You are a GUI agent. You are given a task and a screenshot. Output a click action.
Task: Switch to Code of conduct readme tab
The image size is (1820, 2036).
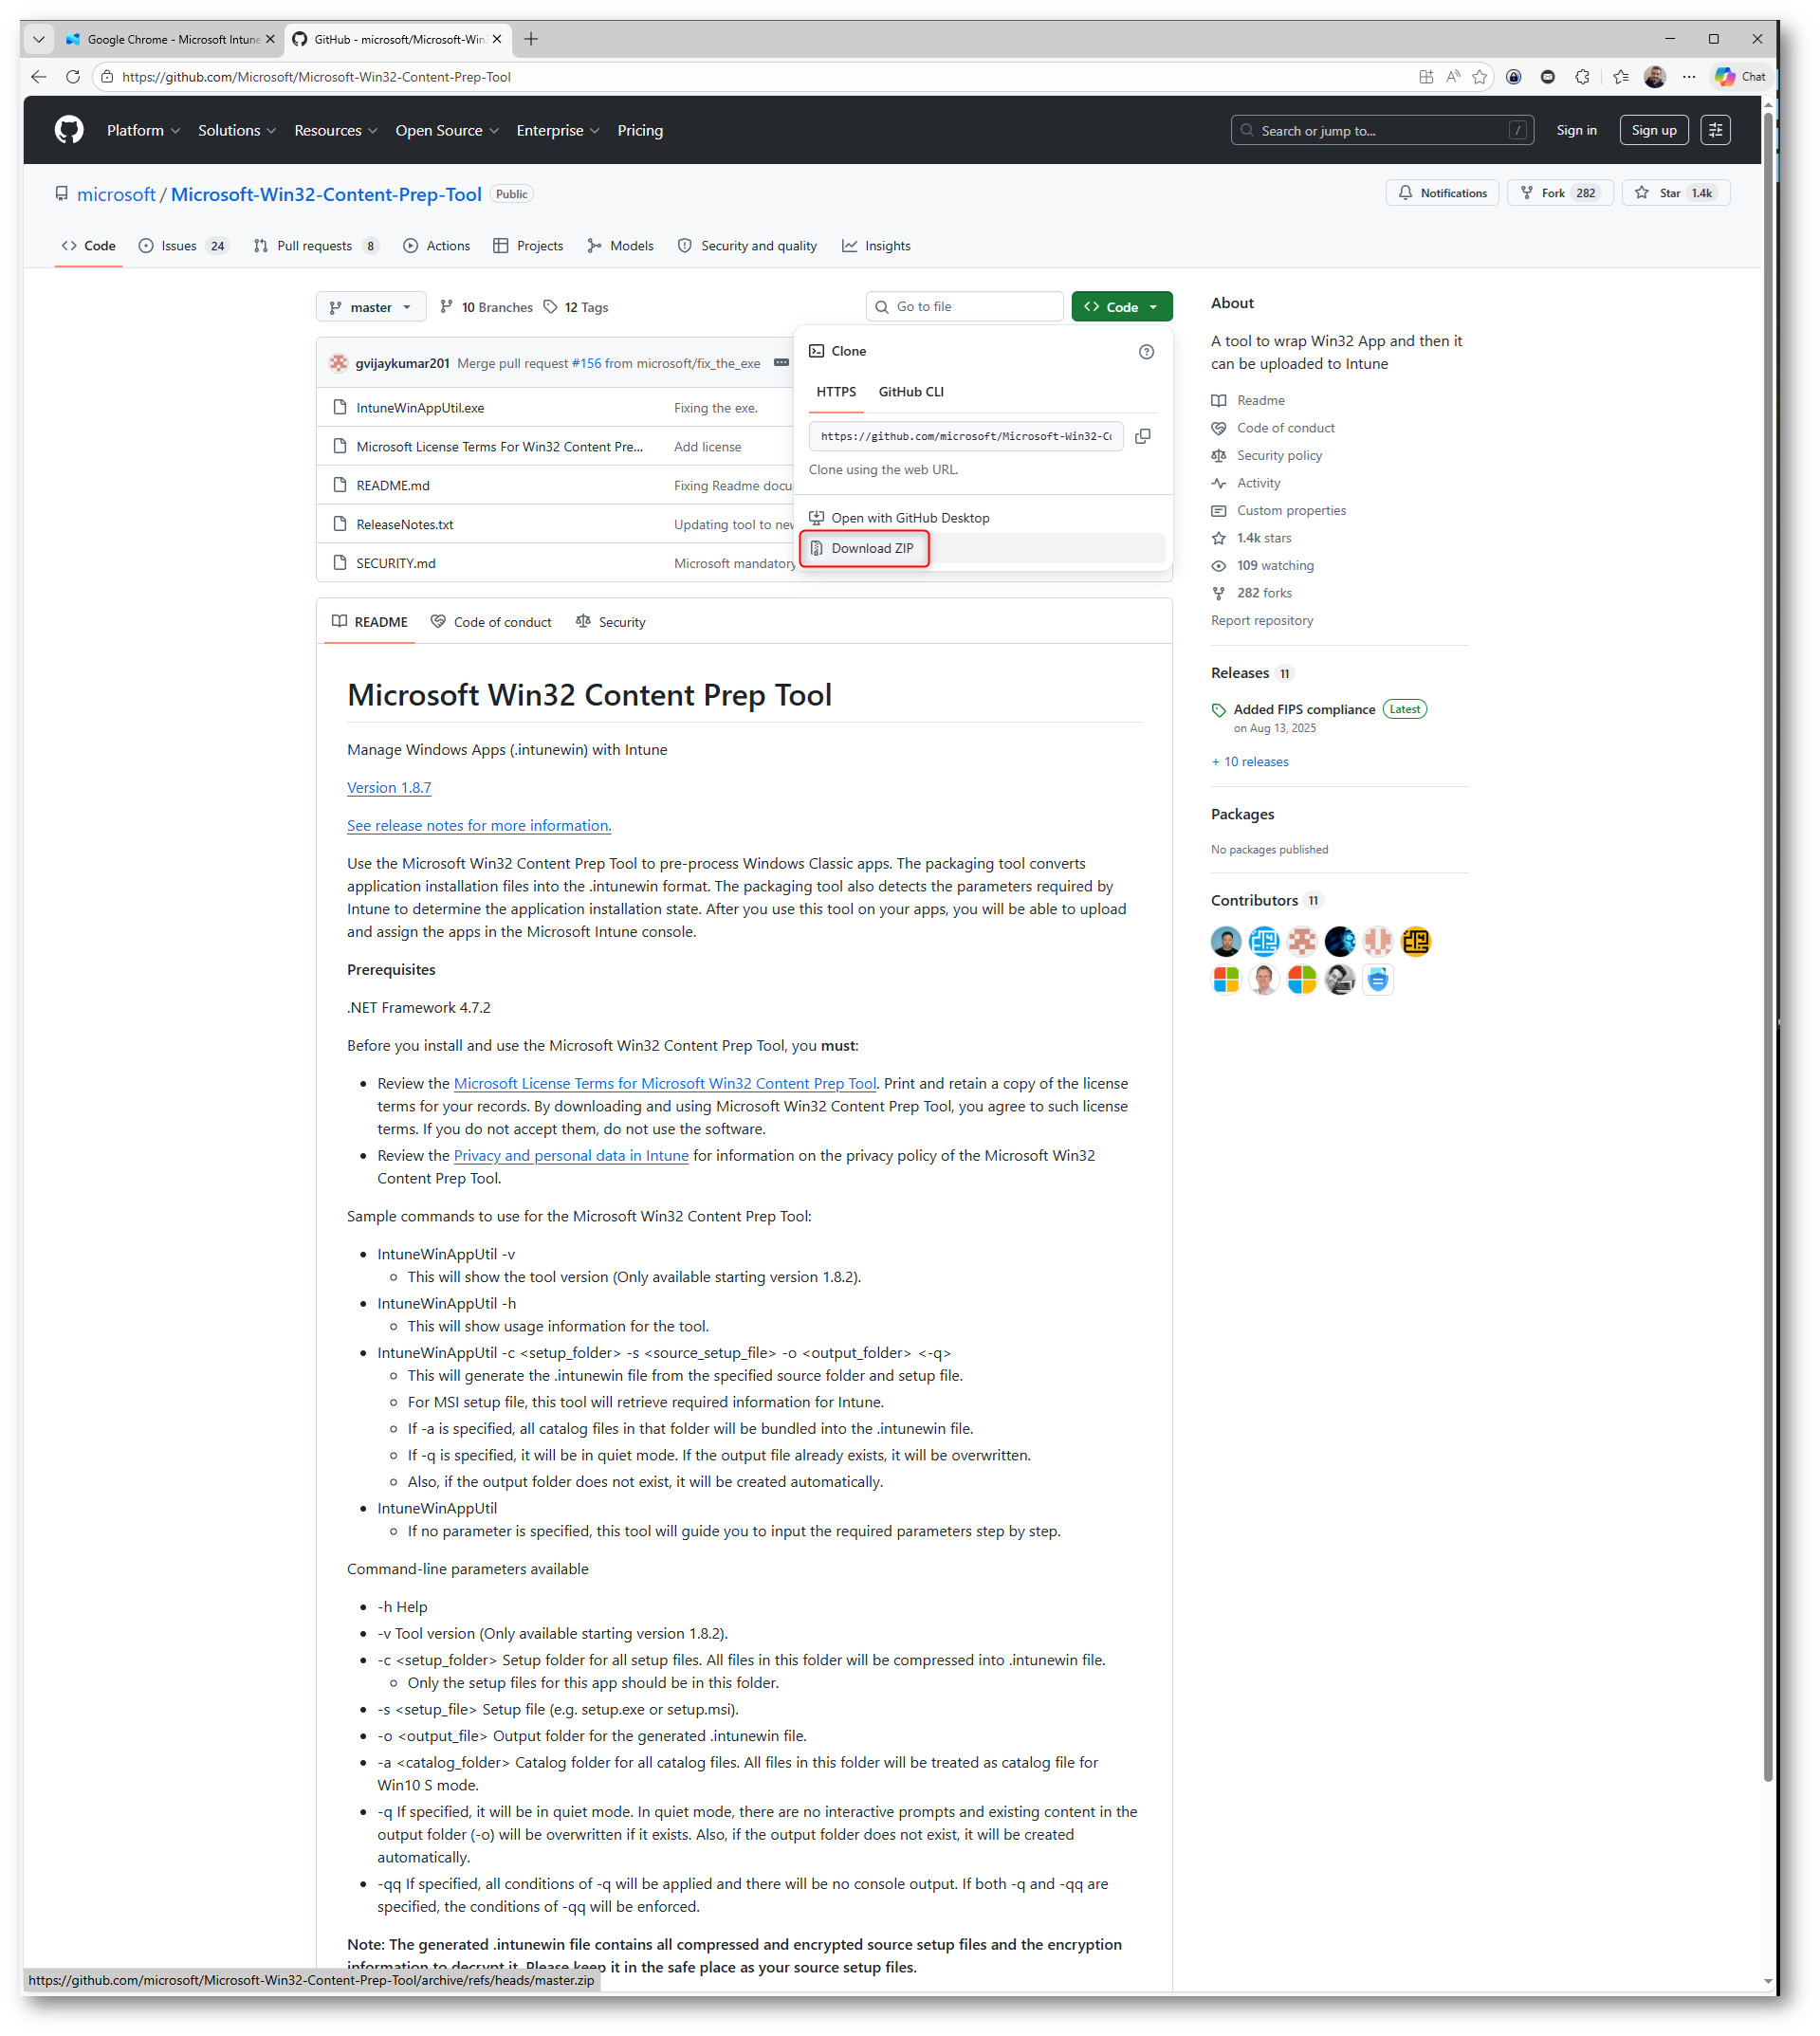pyautogui.click(x=491, y=622)
